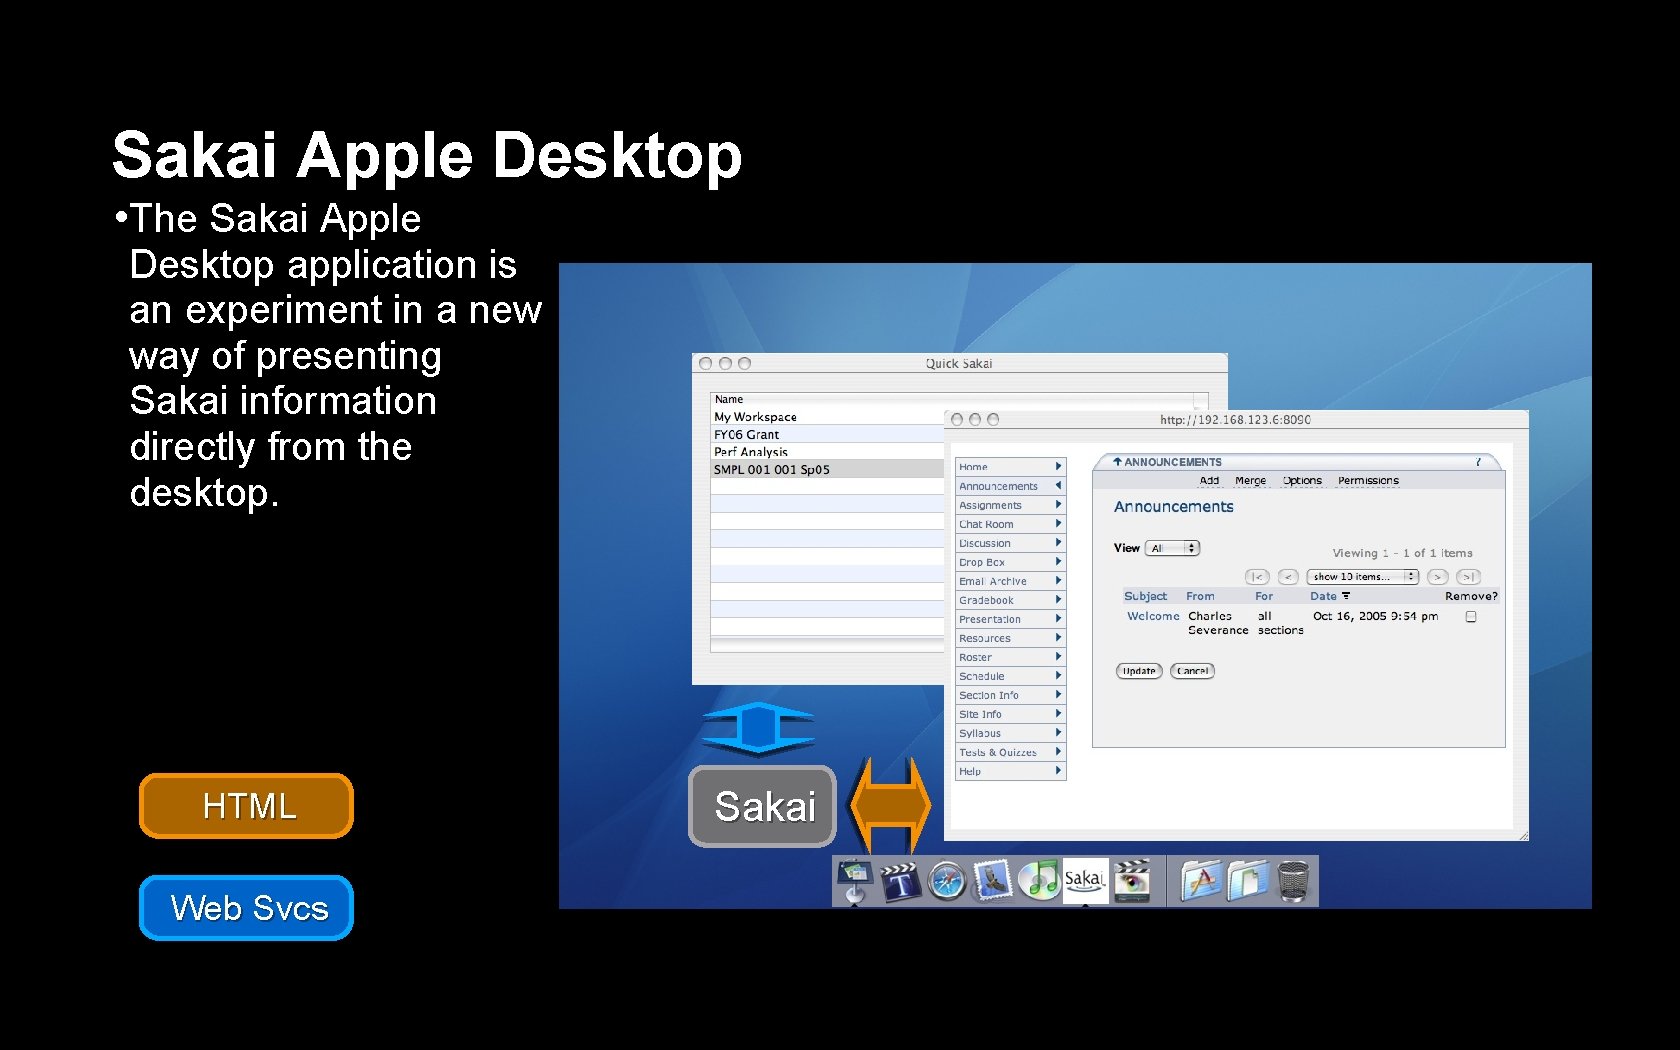The height and width of the screenshot is (1050, 1680).
Task: Select SMPL 001 001 Sp05 site row
Action: coord(827,469)
